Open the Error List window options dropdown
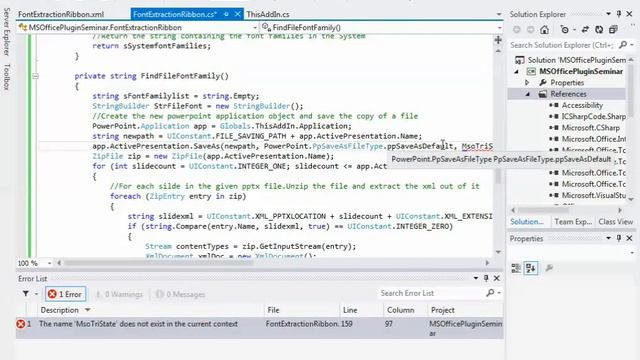 [476, 278]
